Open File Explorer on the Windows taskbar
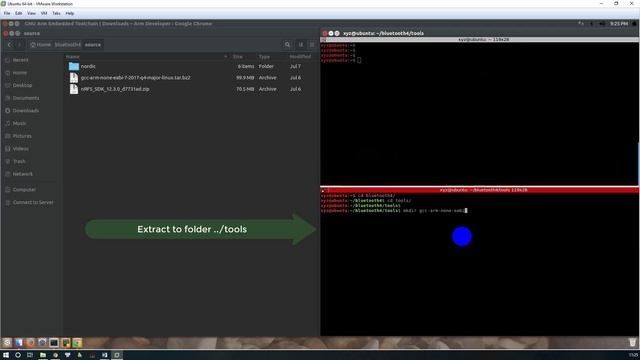 coord(42,355)
